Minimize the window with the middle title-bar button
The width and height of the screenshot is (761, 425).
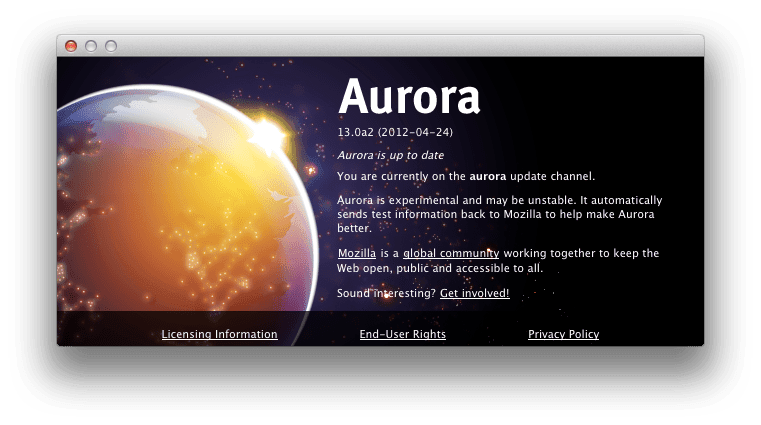point(91,46)
